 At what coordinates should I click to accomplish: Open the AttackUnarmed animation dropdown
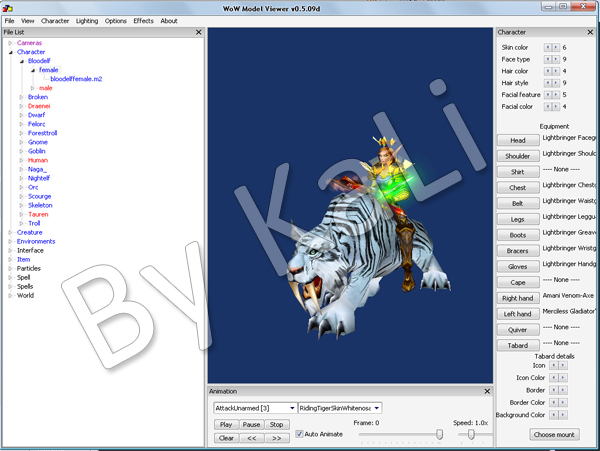(x=292, y=408)
